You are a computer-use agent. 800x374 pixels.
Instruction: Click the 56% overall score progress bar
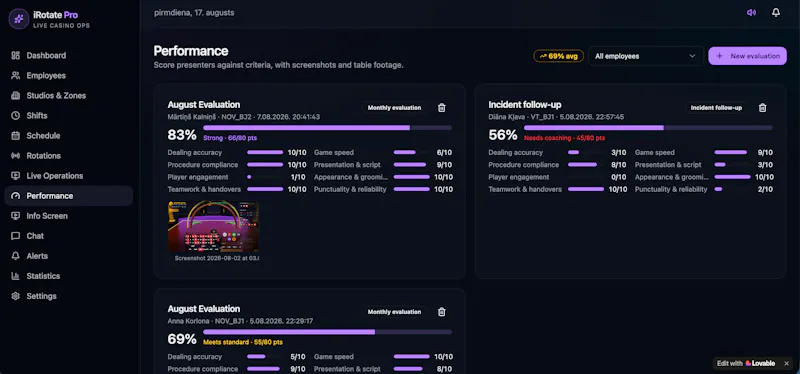pyautogui.click(x=648, y=128)
